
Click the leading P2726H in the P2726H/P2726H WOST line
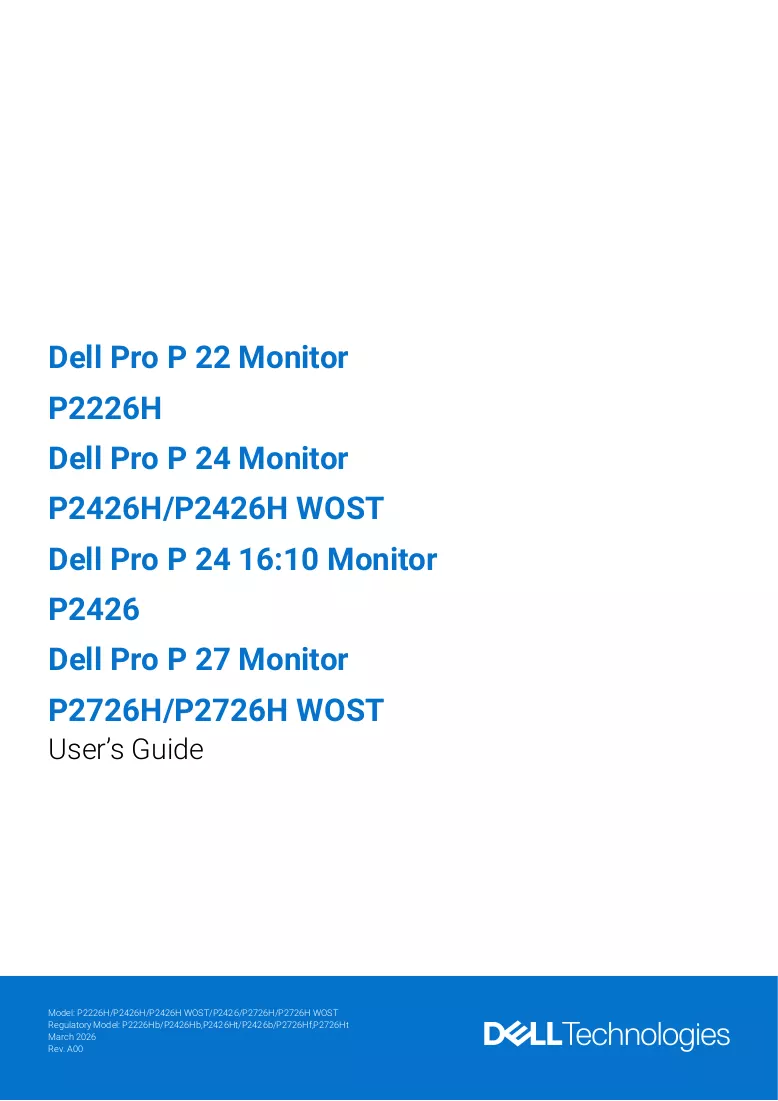tap(105, 711)
